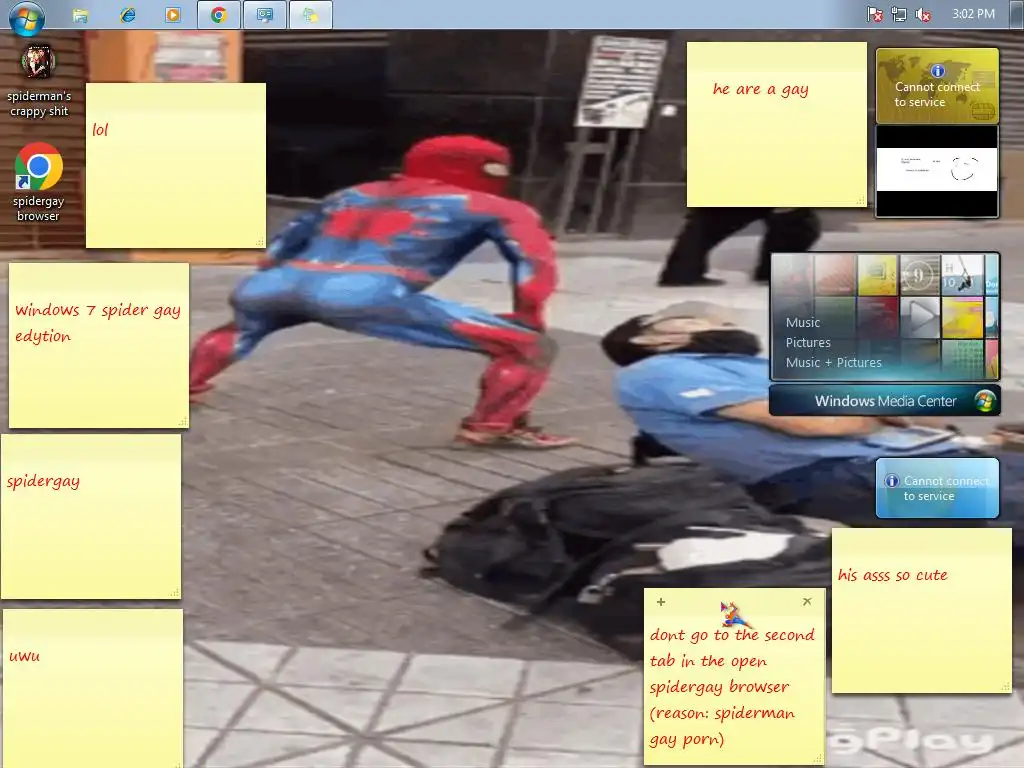Image resolution: width=1024 pixels, height=768 pixels.
Task: Choose Music in Media Center gadget
Action: click(x=803, y=323)
